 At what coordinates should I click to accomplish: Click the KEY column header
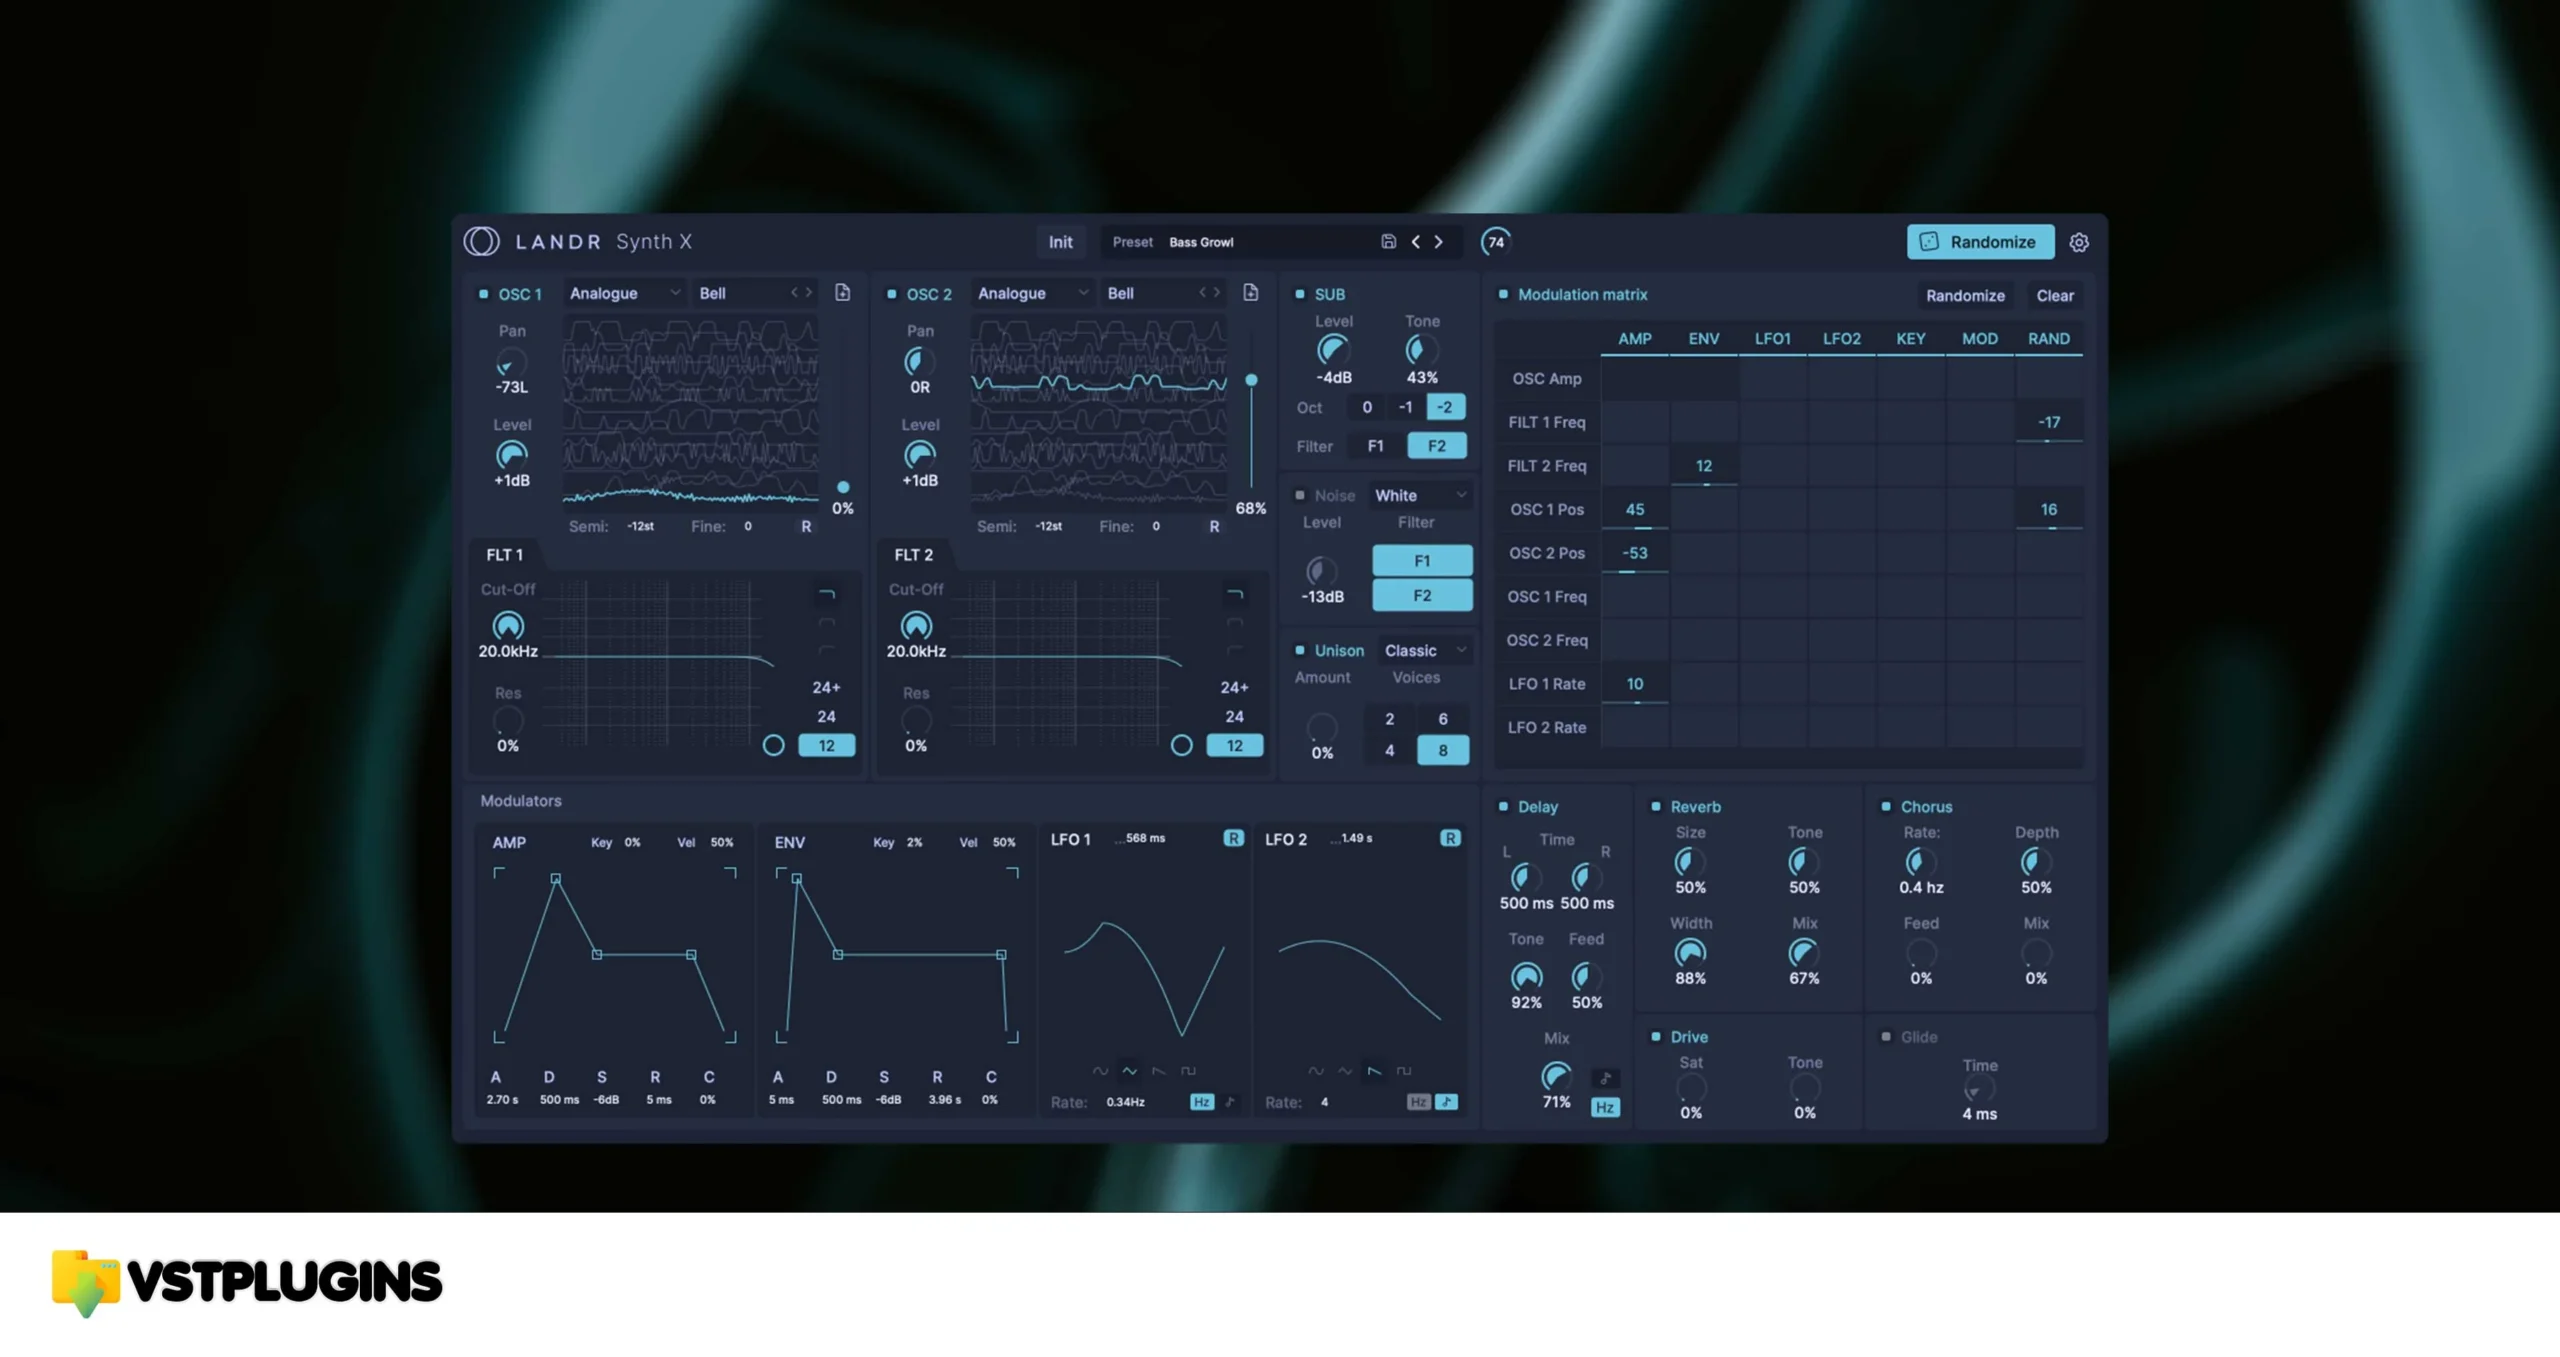(1910, 339)
